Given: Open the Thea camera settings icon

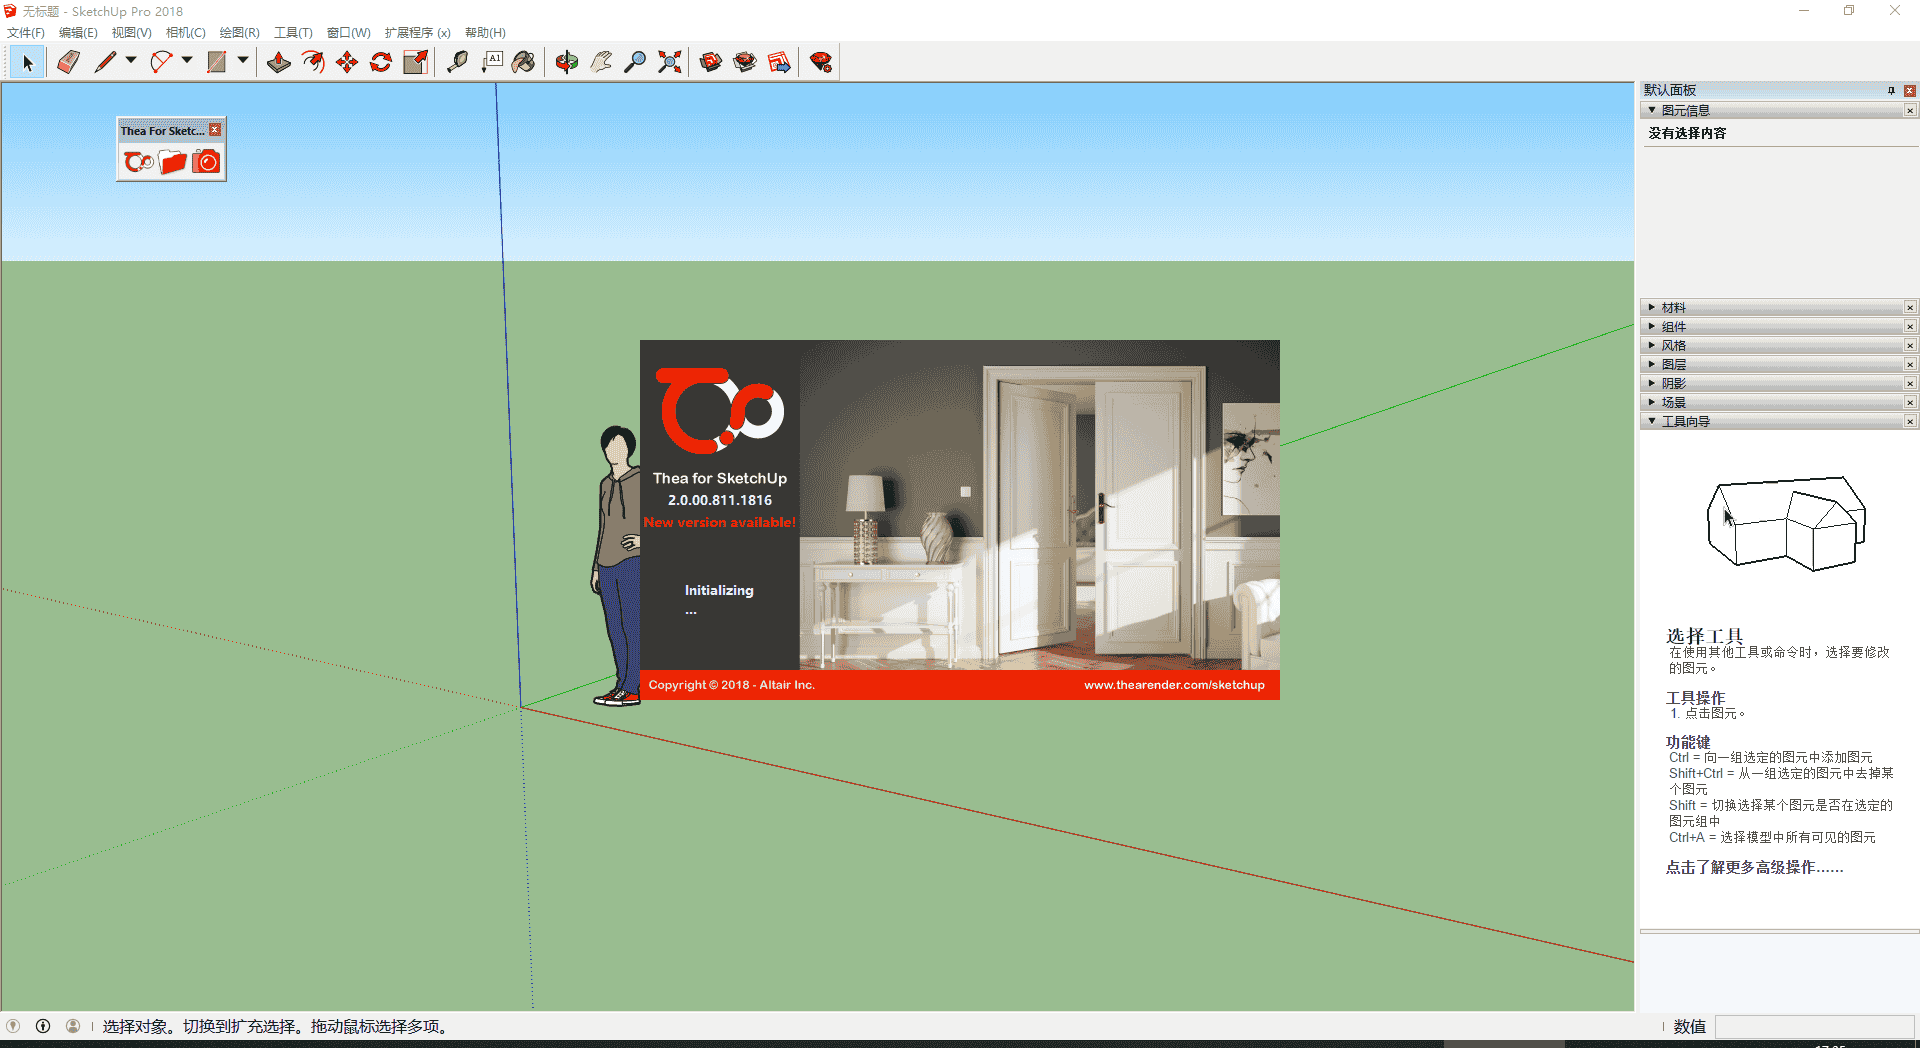Looking at the screenshot, I should click(206, 161).
